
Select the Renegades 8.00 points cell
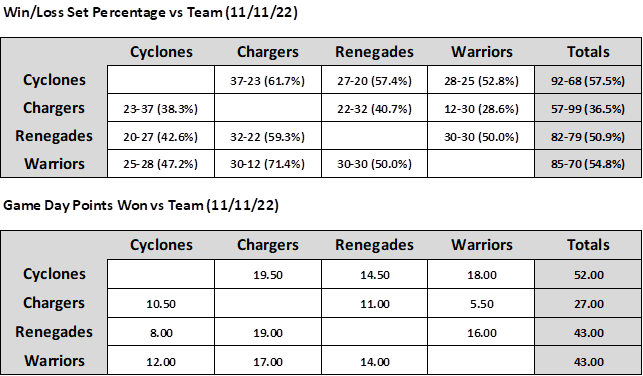click(161, 332)
